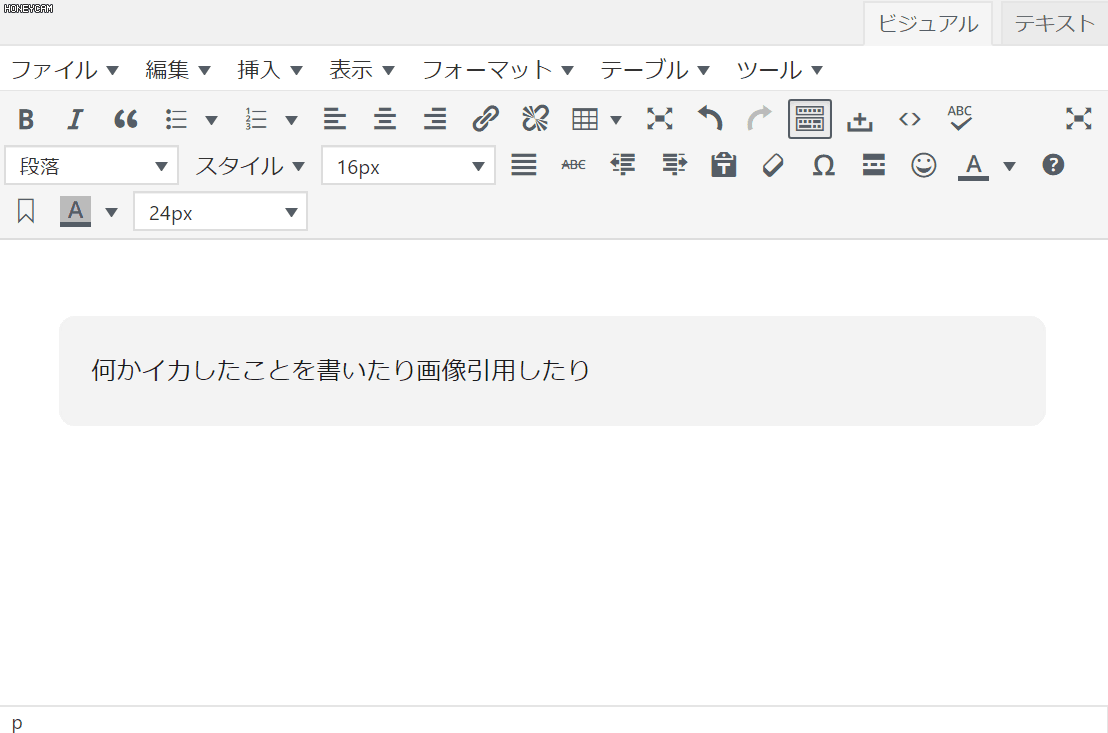This screenshot has width=1108, height=733.
Task: Open the editor help question mark
Action: [x=1053, y=165]
